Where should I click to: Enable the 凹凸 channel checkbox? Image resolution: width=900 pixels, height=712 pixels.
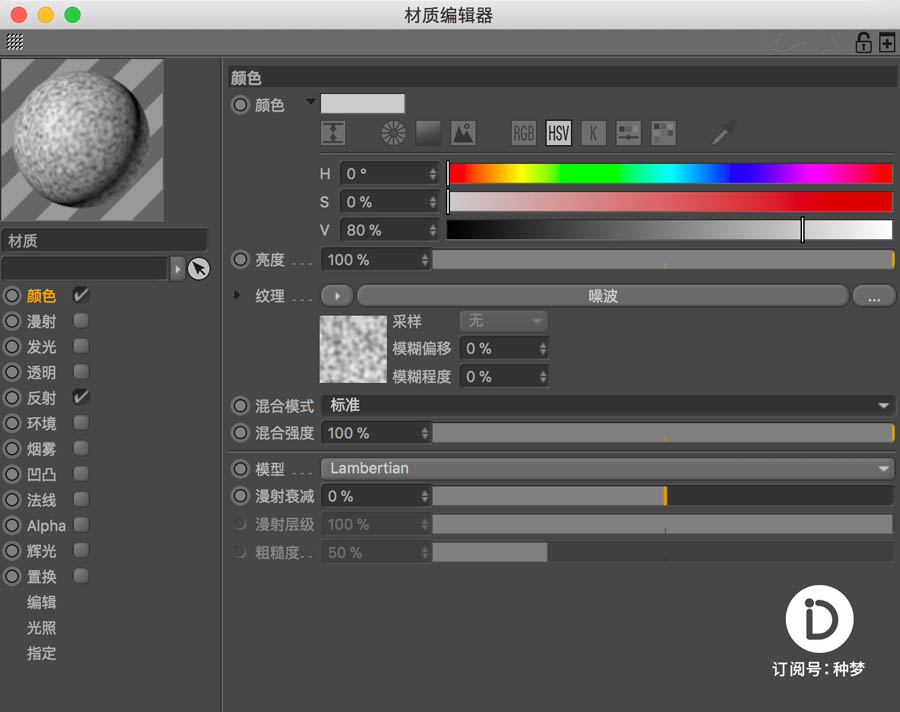81,474
